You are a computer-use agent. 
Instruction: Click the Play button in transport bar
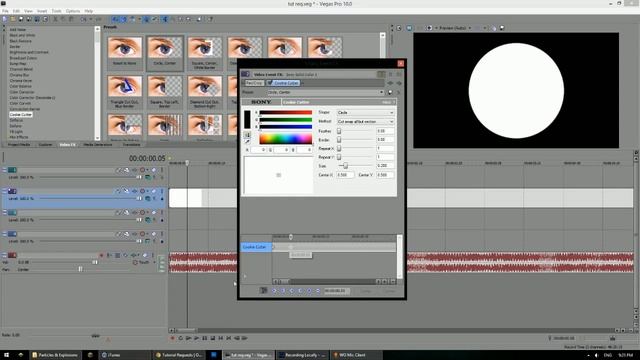click(x=197, y=338)
